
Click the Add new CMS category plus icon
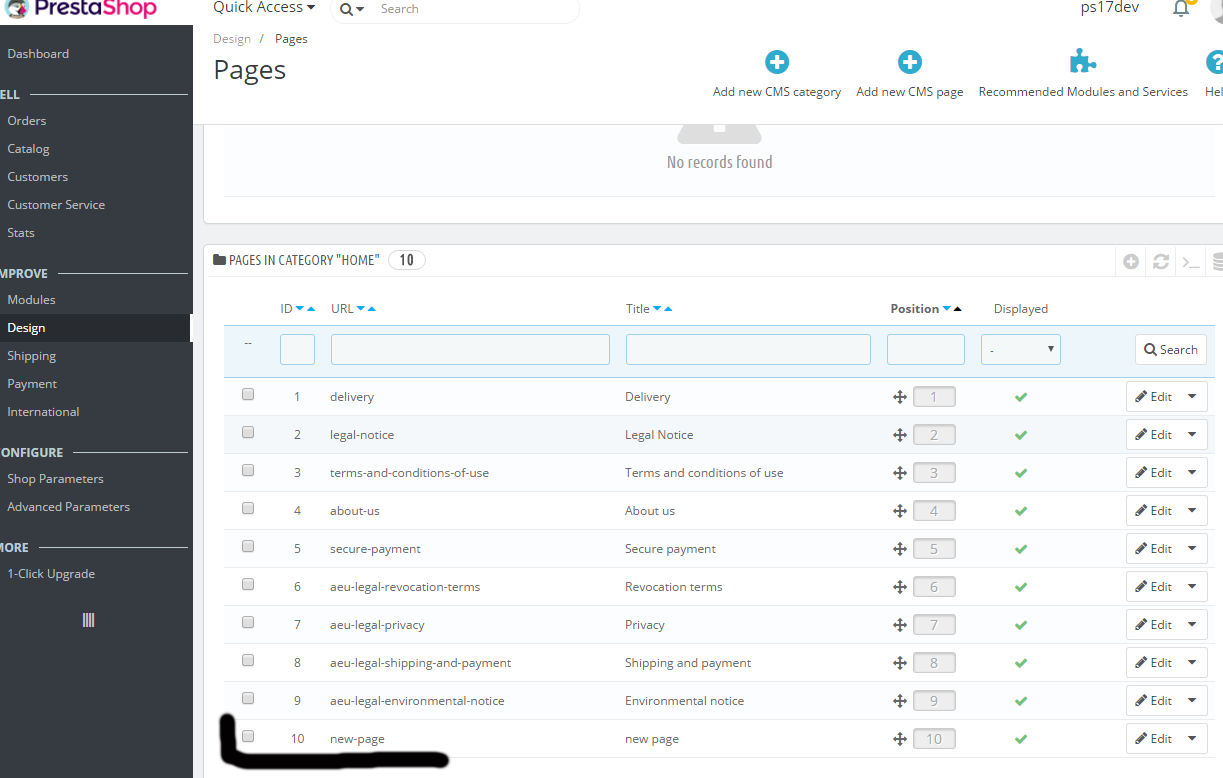pyautogui.click(x=777, y=62)
